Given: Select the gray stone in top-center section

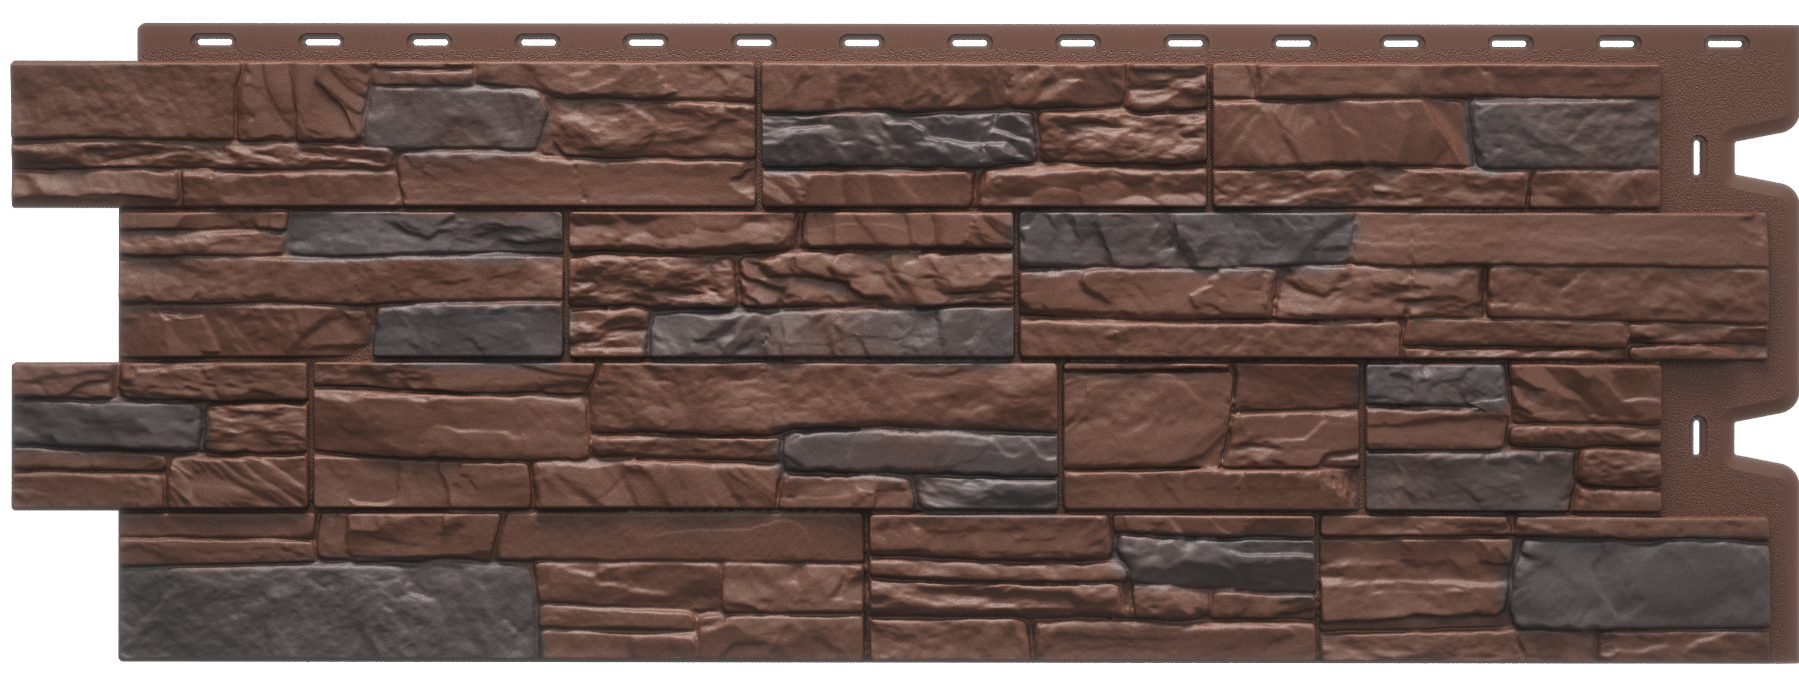Looking at the screenshot, I should point(897,138).
